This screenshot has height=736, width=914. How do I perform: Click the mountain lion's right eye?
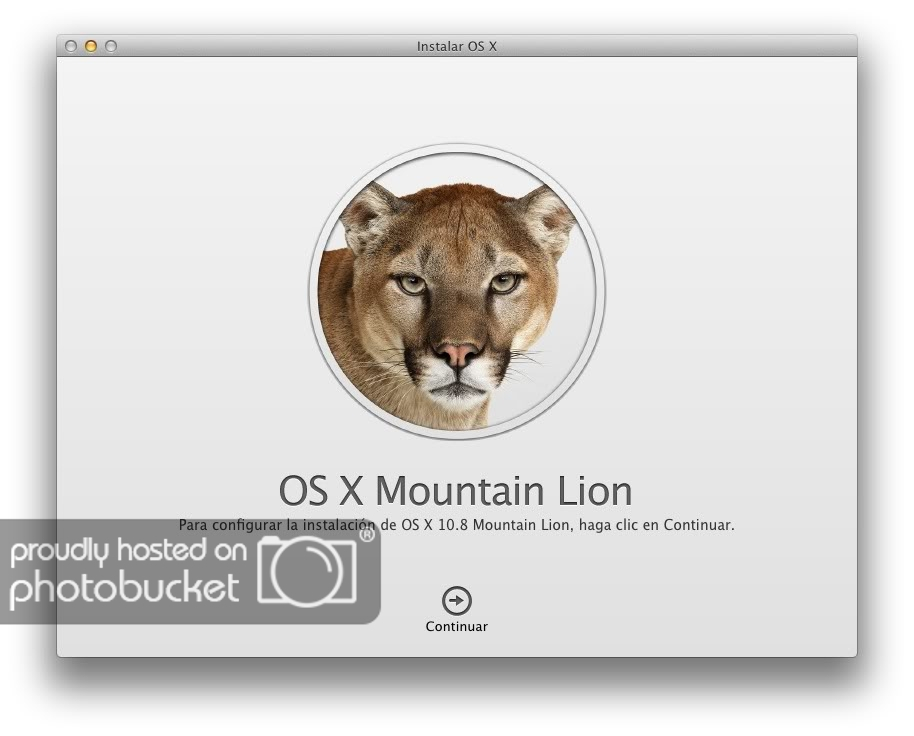(x=504, y=283)
